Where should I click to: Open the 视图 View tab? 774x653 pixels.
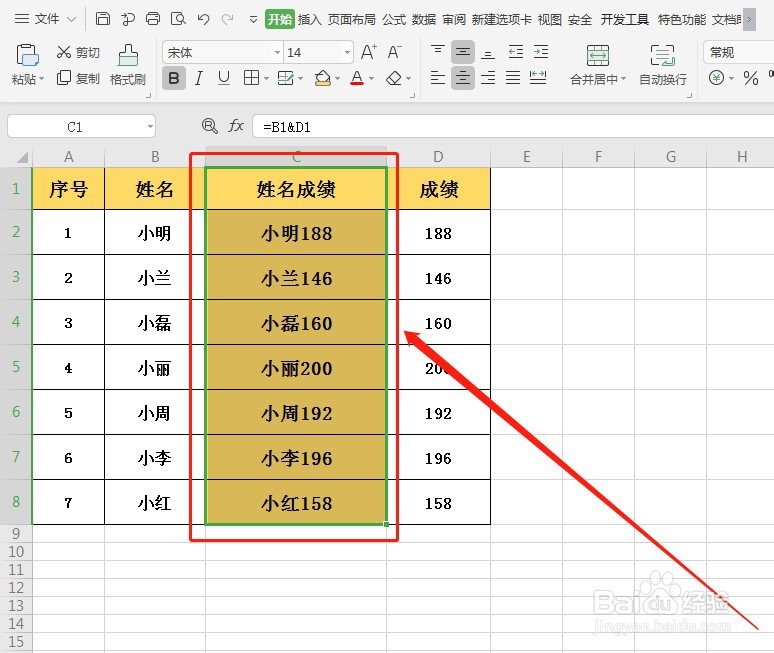(550, 20)
